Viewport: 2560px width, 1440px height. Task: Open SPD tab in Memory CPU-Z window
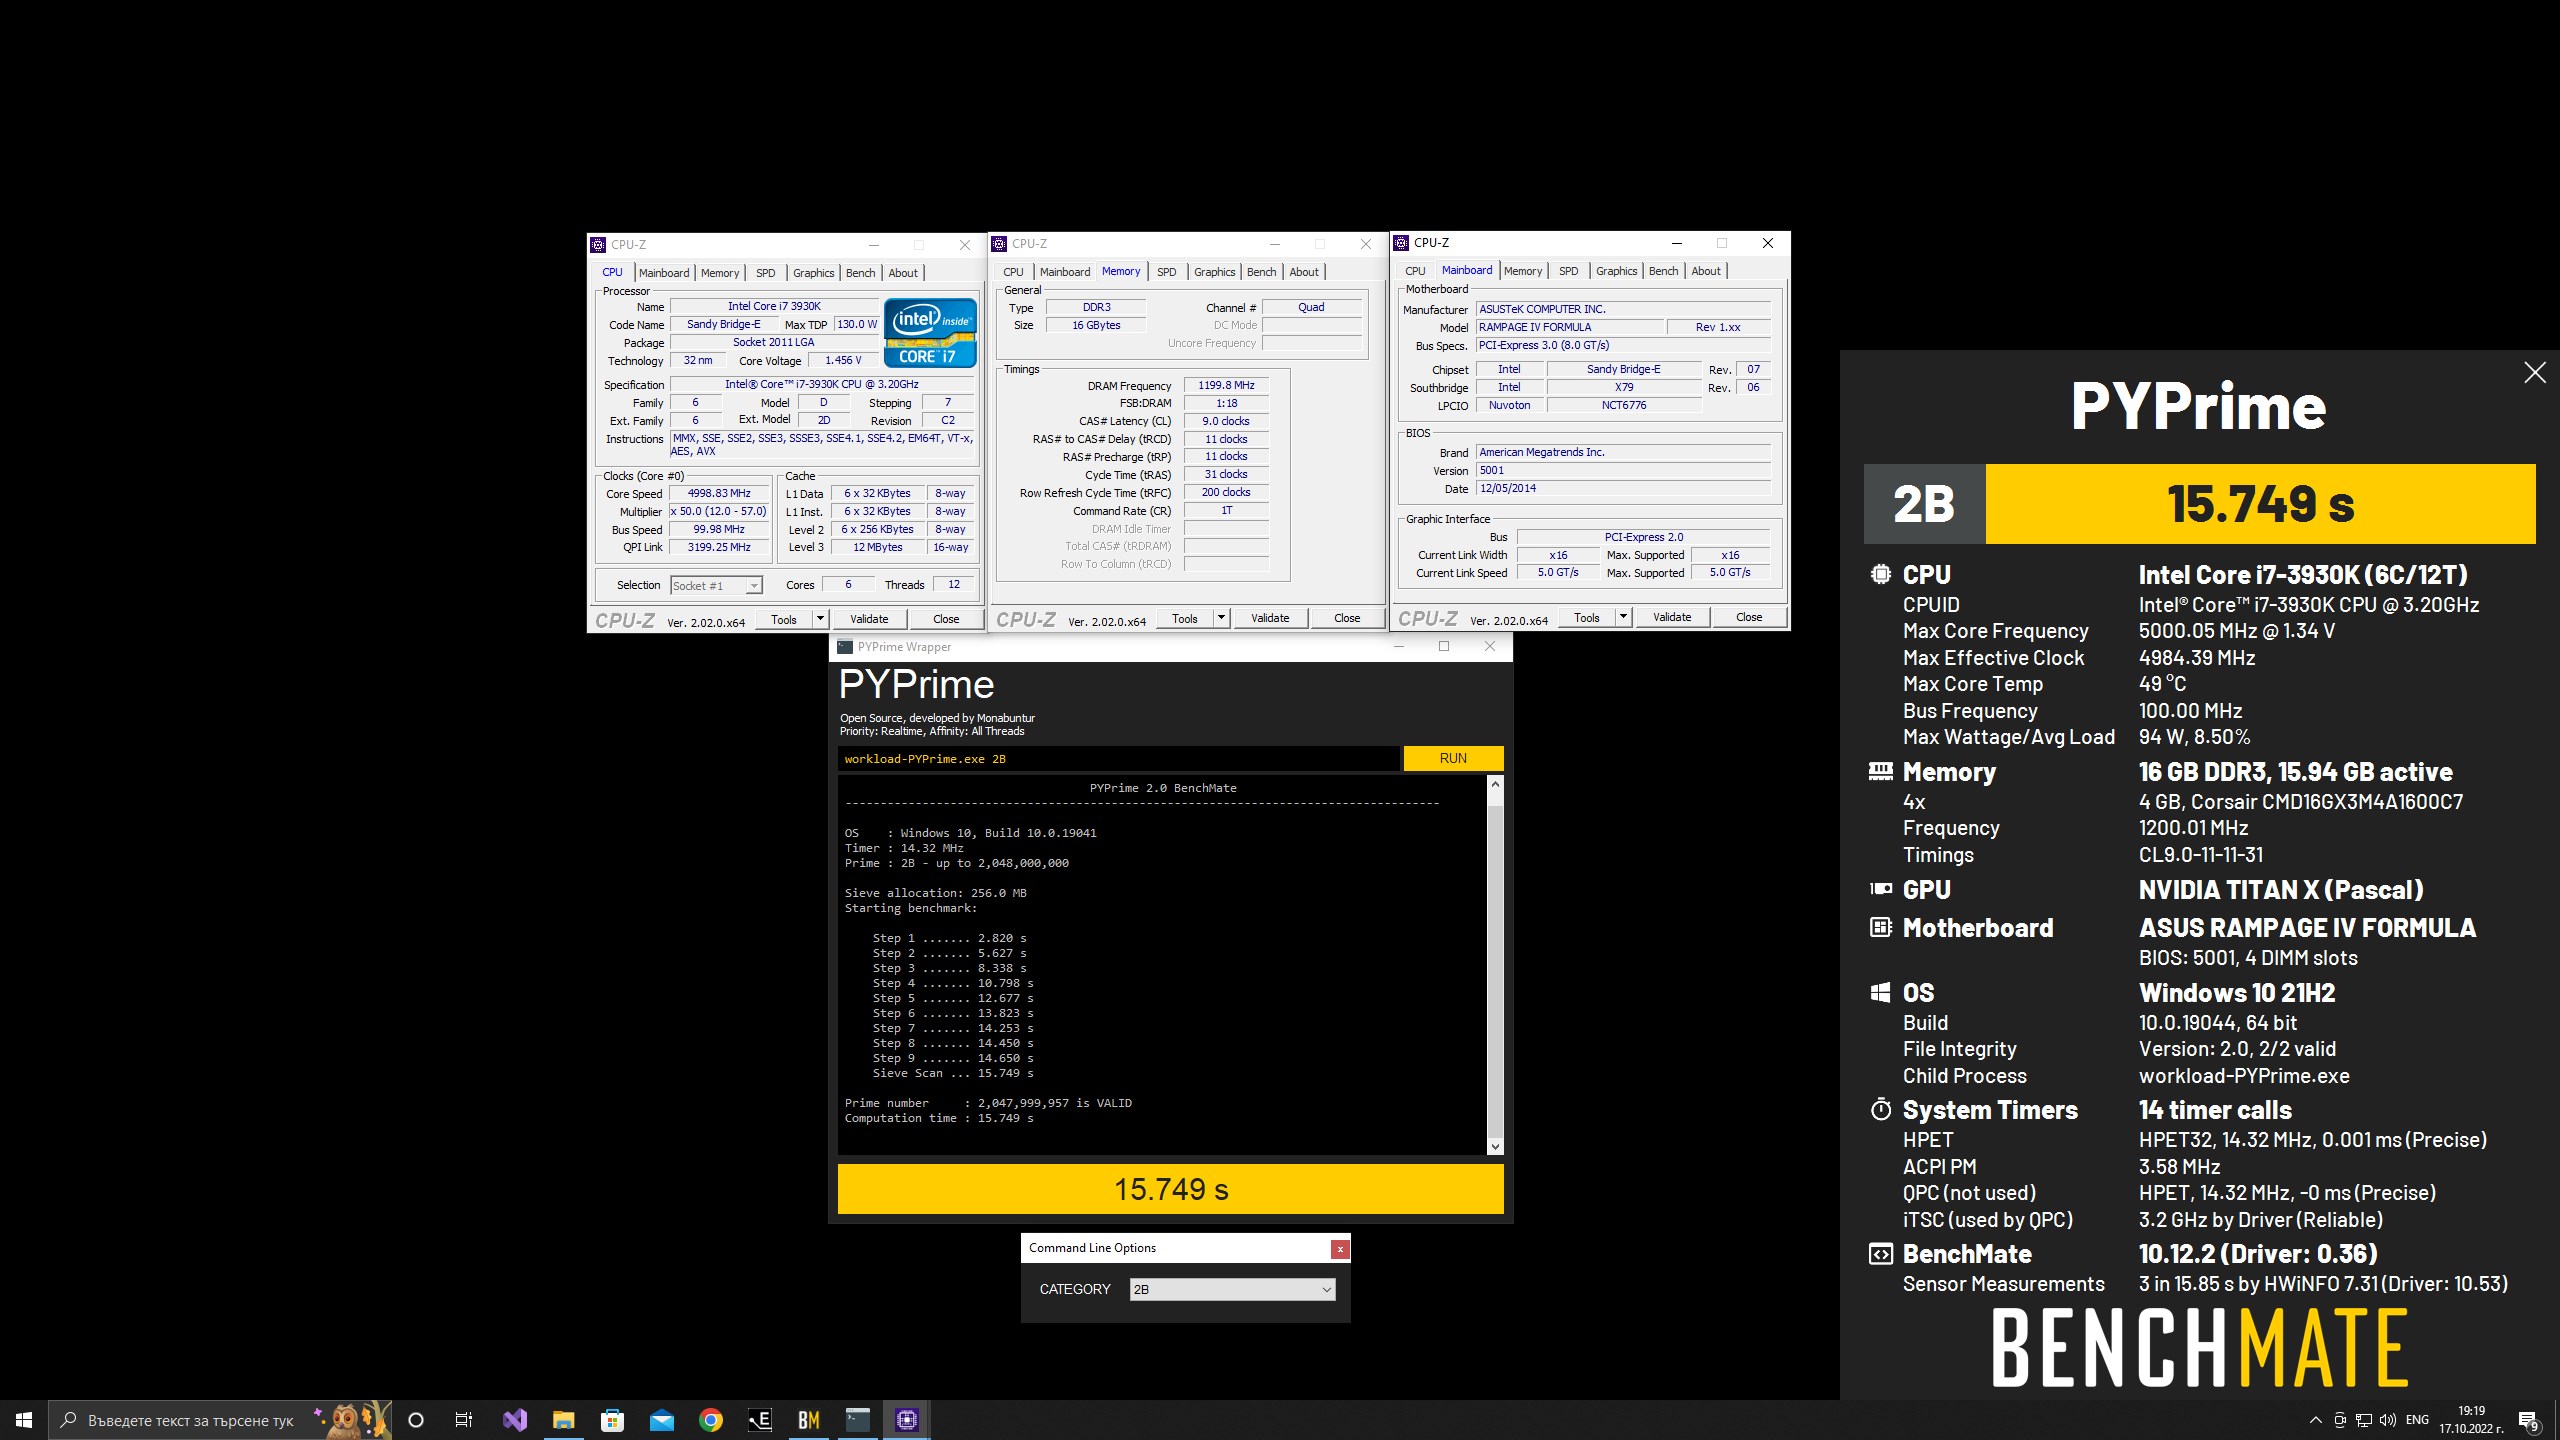[1167, 272]
